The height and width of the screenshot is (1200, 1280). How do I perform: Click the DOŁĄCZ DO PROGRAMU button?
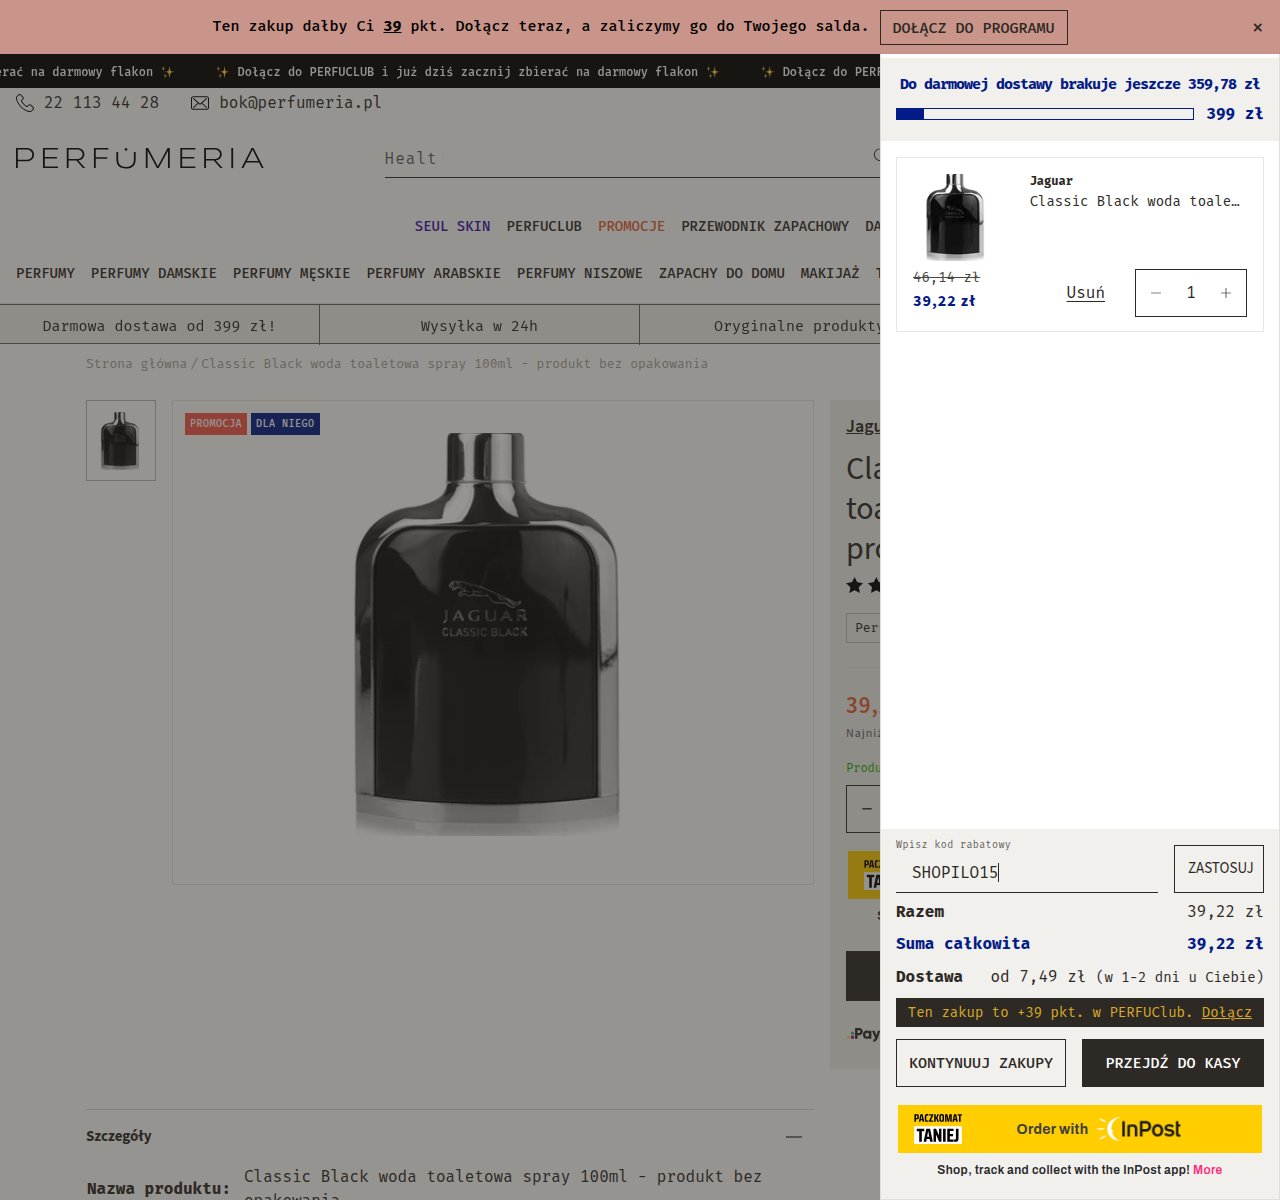[974, 28]
